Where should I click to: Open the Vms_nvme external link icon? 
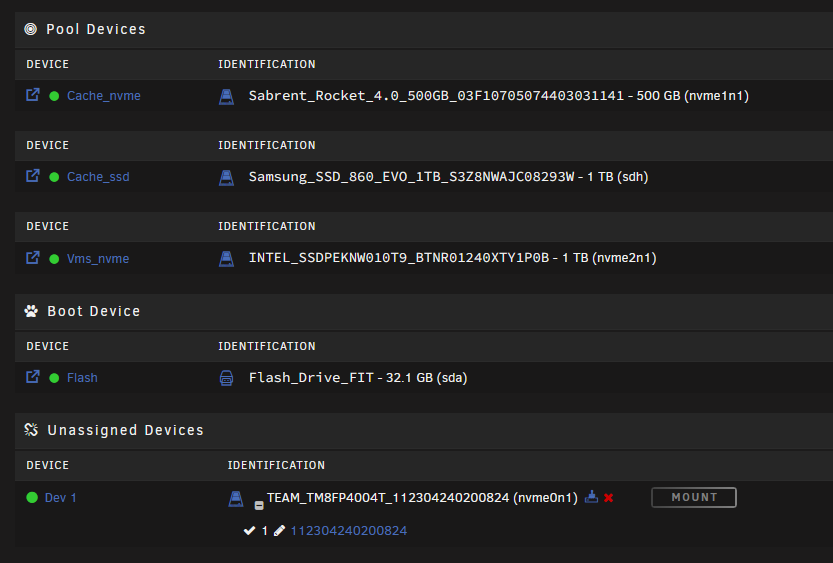[33, 258]
